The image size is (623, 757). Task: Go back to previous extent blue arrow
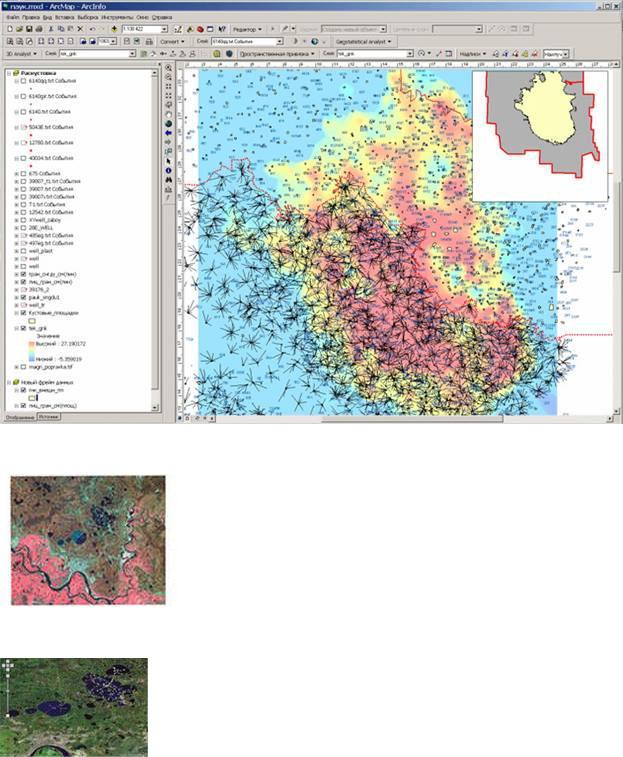click(169, 133)
